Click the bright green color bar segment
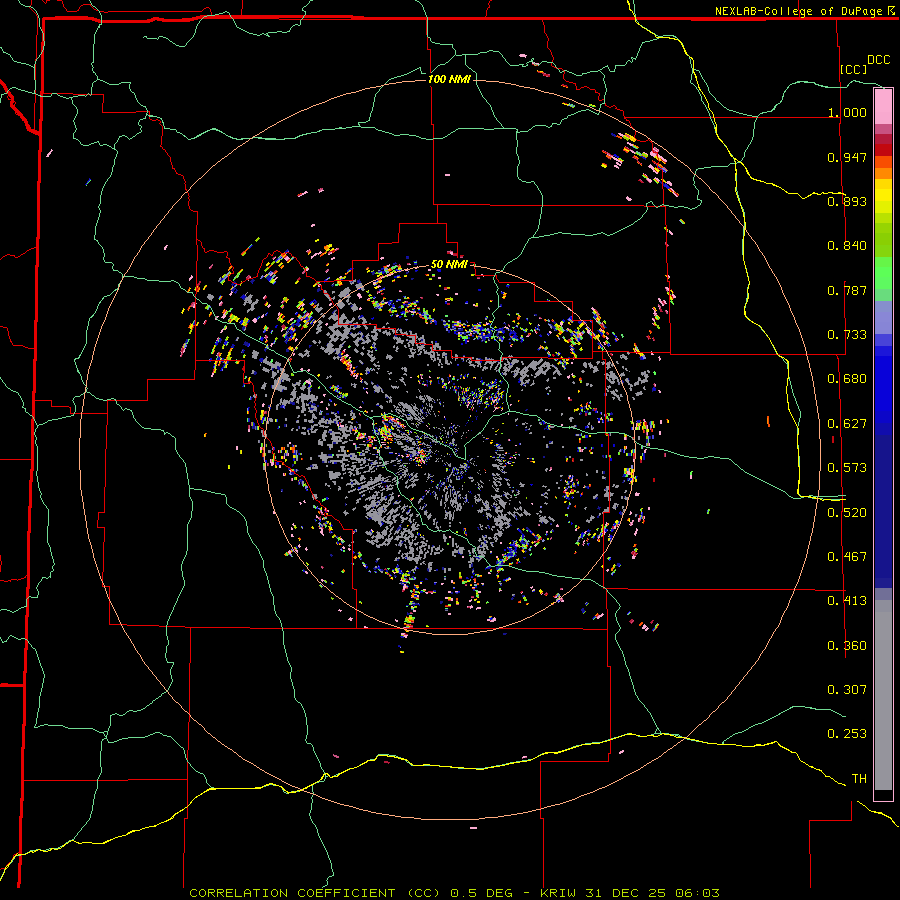Viewport: 900px width, 900px height. pyautogui.click(x=883, y=273)
